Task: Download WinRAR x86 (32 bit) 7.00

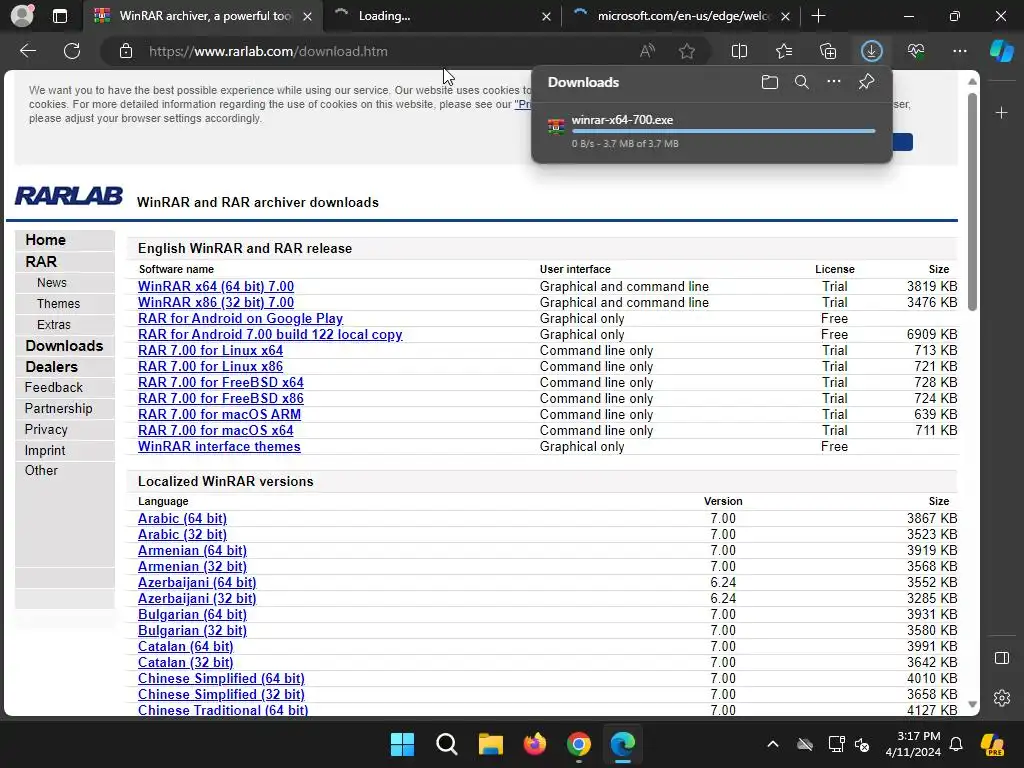Action: [216, 302]
